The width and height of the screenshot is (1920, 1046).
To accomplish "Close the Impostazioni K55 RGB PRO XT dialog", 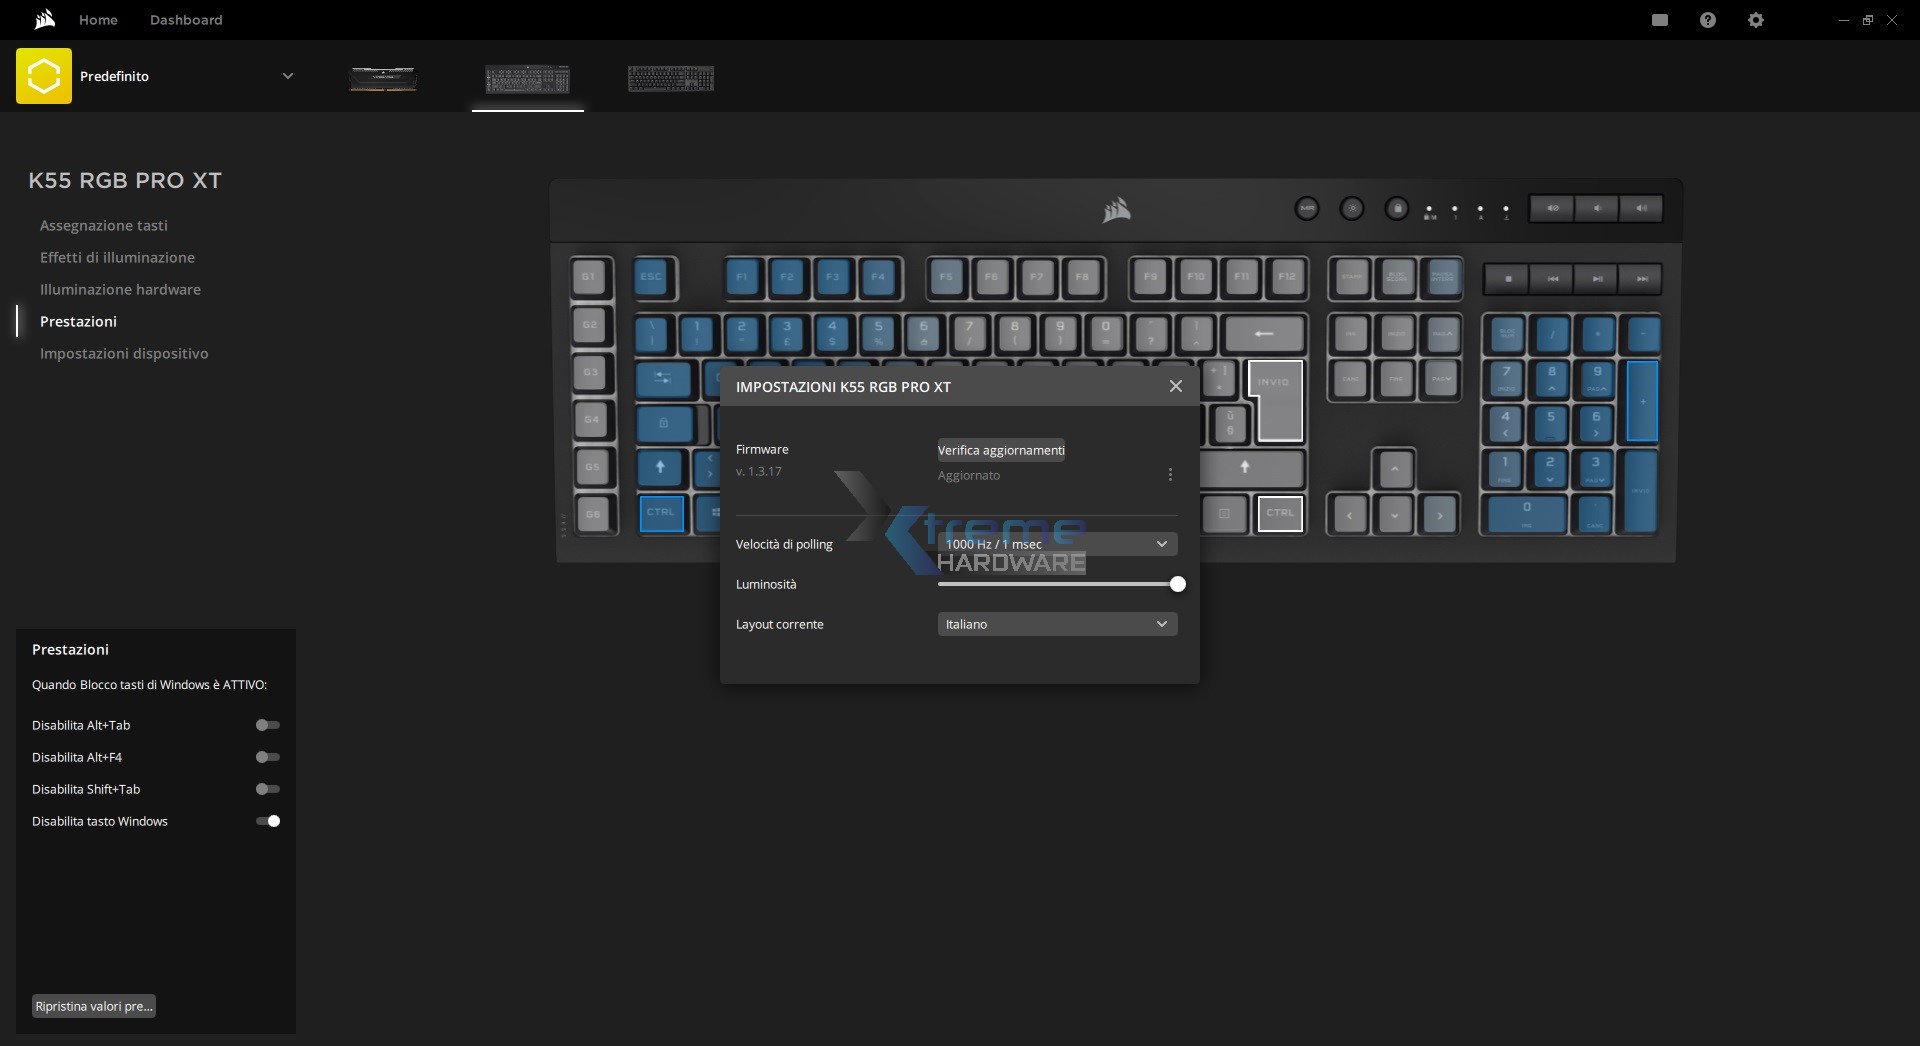I will 1176,386.
